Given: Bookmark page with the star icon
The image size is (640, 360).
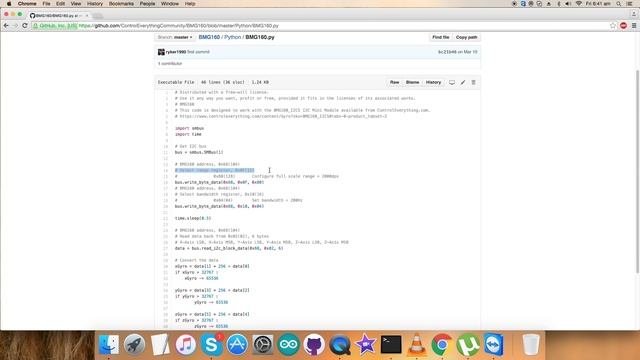Looking at the screenshot, I should pos(613,26).
